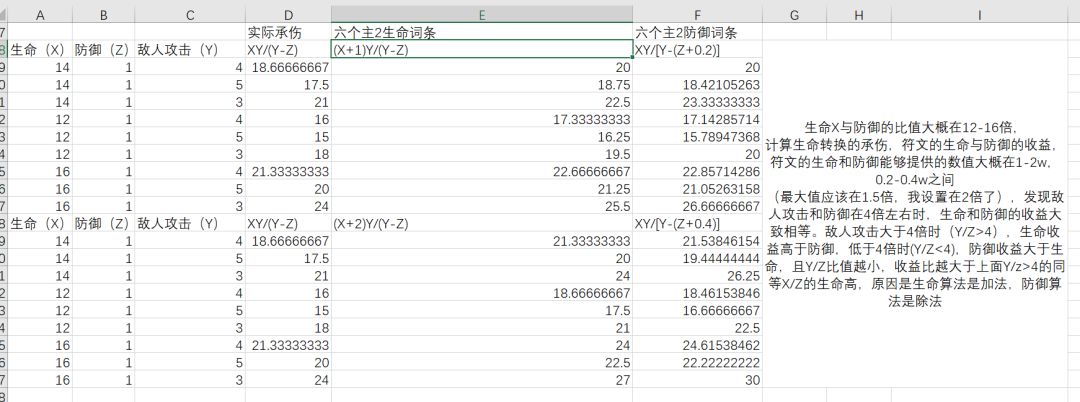Viewport: 1080px width, 402px height.
Task: Select column C header
Action: [x=190, y=15]
